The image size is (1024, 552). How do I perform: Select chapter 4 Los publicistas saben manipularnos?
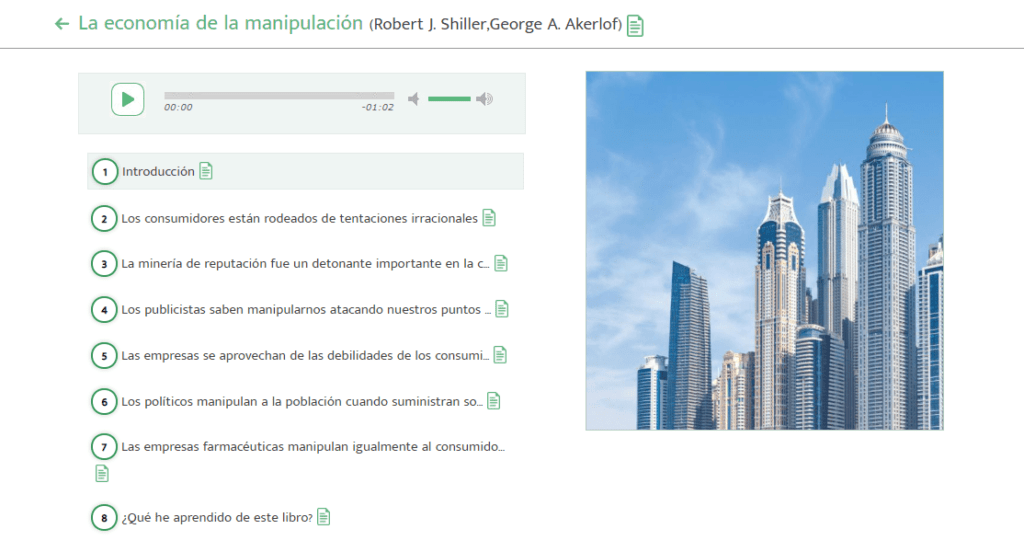click(306, 310)
